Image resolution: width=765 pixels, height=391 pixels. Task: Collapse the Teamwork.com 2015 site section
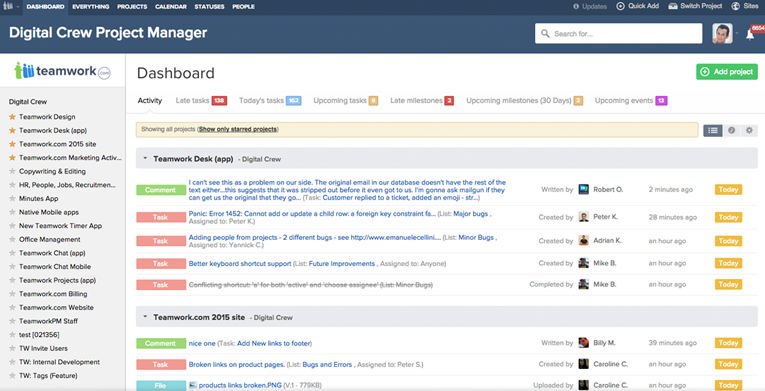(x=145, y=317)
